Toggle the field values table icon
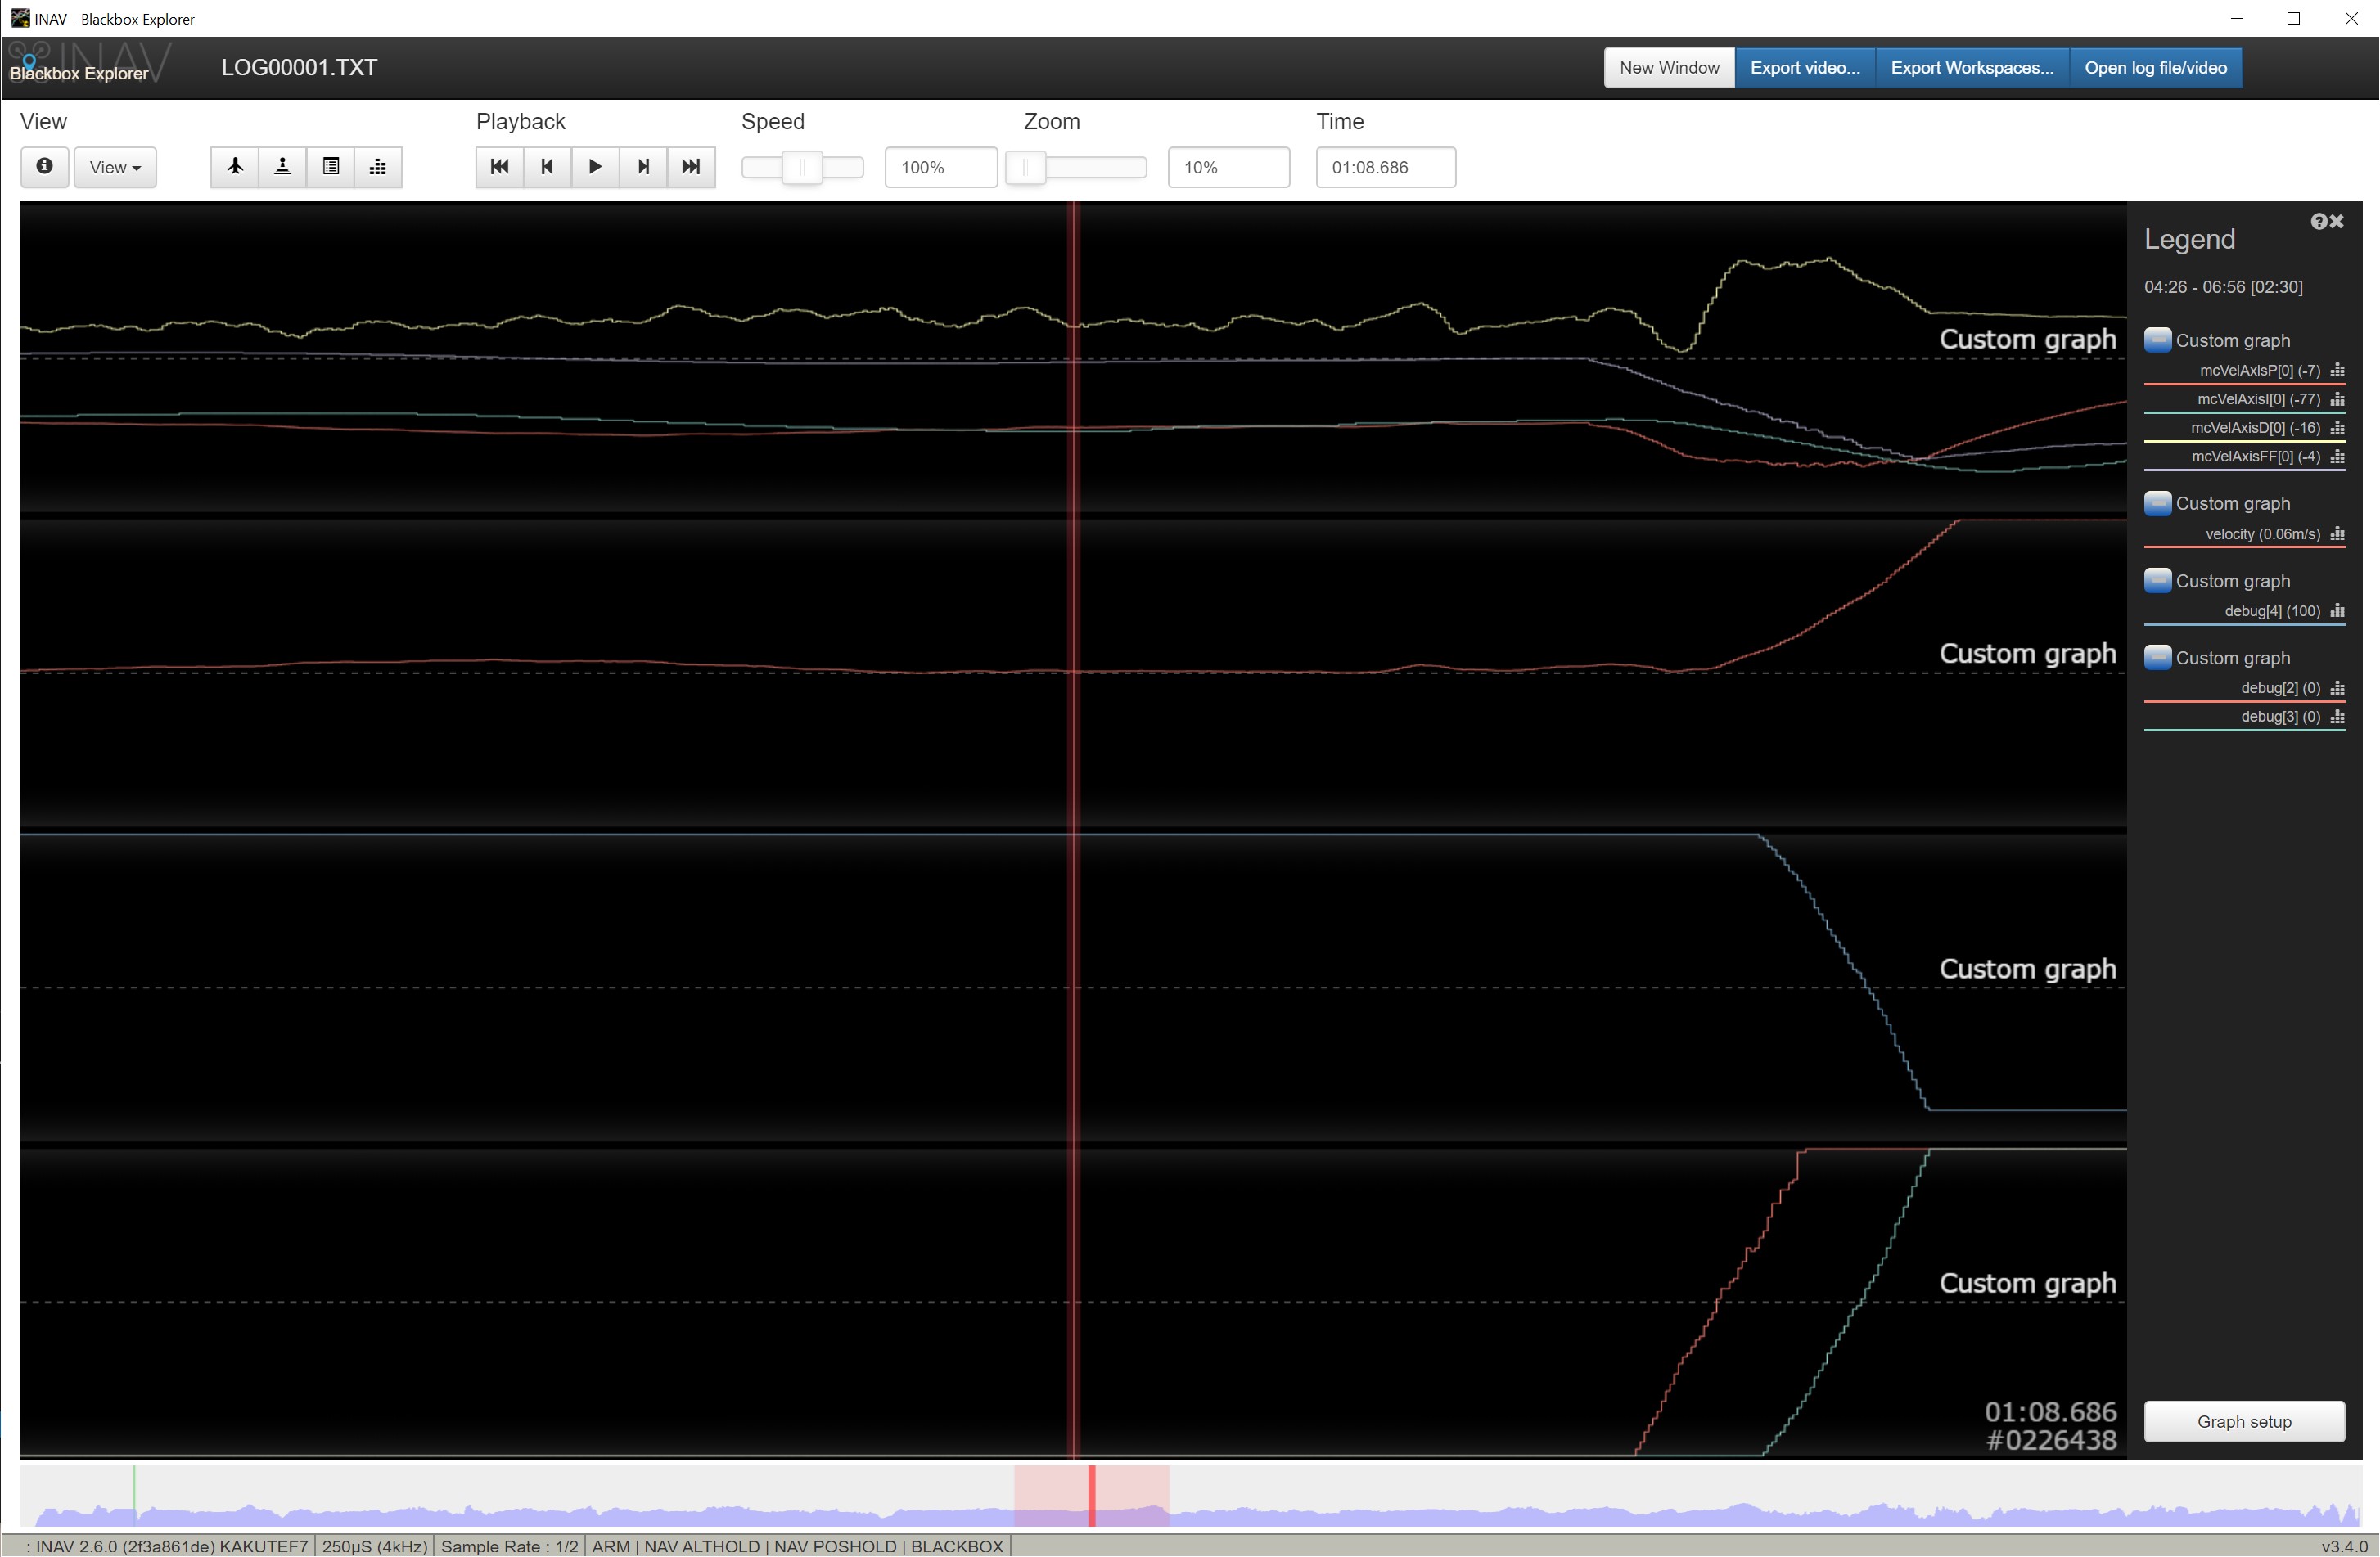 point(331,167)
